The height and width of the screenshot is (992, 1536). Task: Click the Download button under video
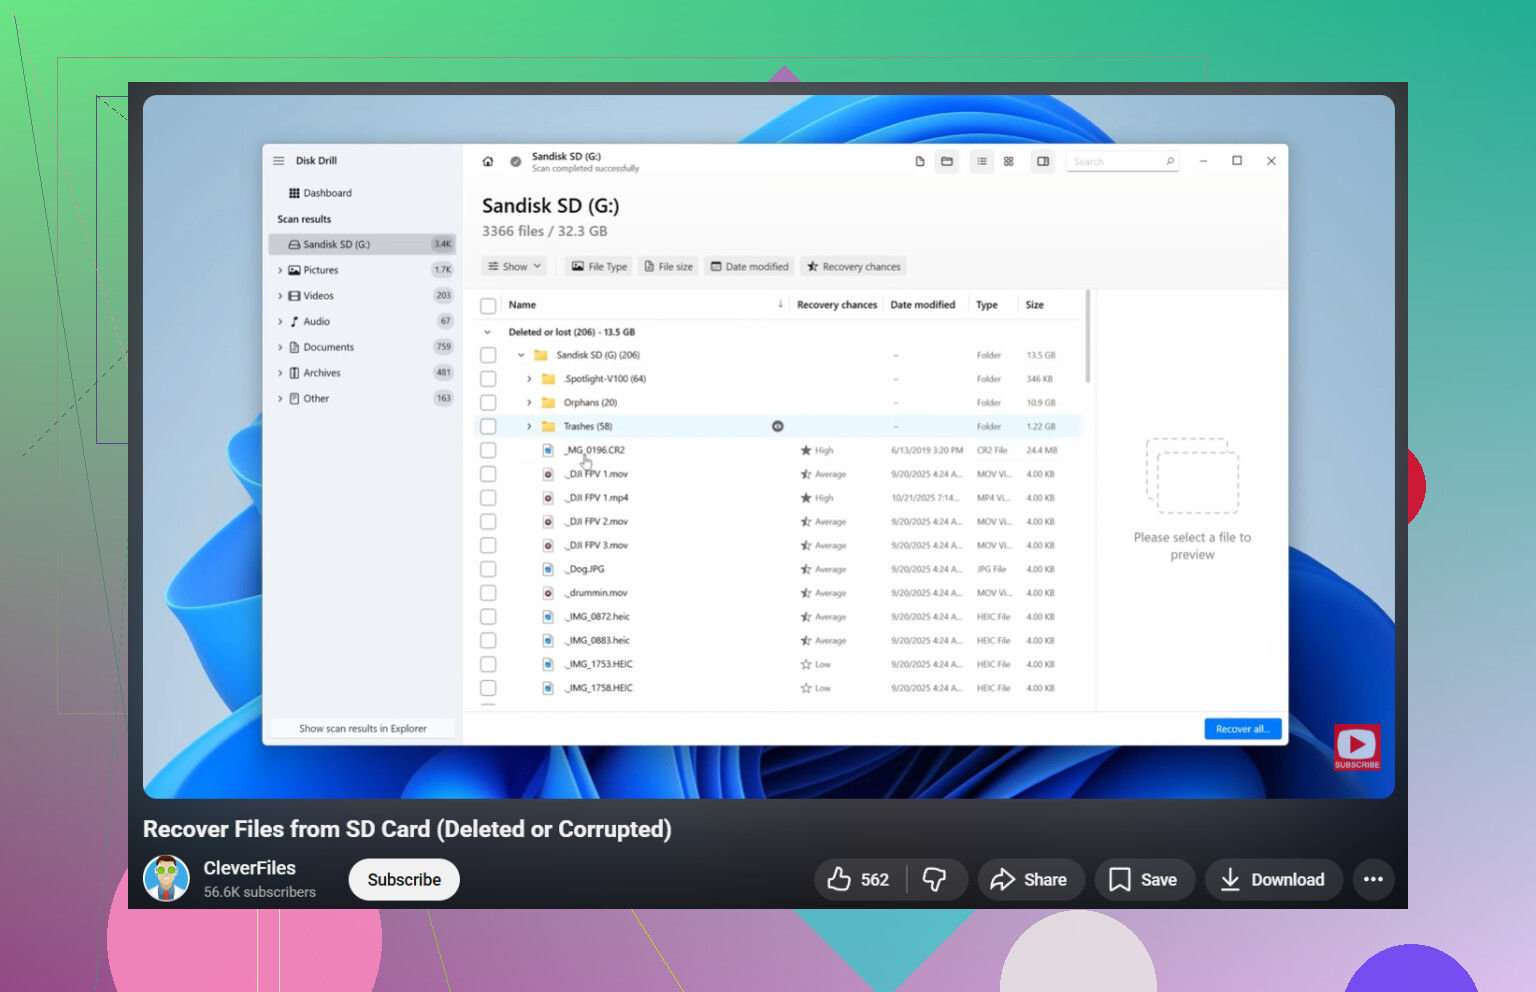(1274, 880)
